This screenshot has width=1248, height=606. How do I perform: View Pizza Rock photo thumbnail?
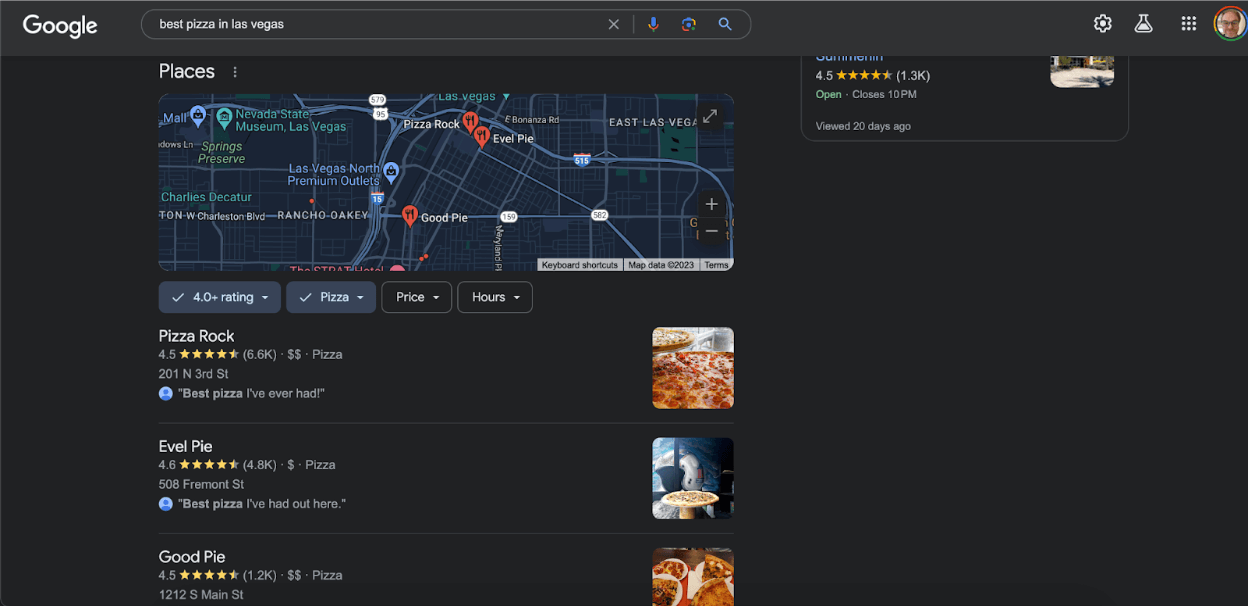(x=693, y=368)
